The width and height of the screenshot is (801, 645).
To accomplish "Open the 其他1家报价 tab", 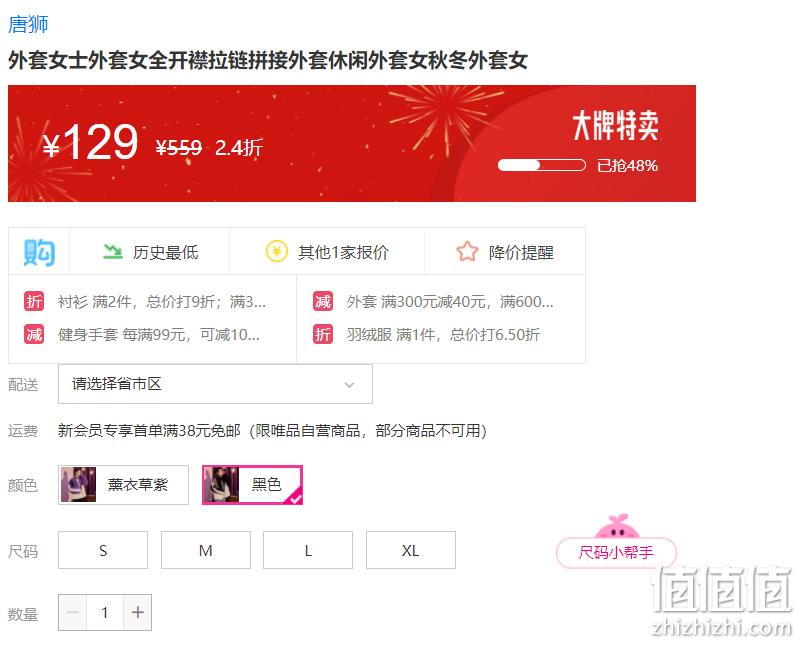I will (327, 252).
